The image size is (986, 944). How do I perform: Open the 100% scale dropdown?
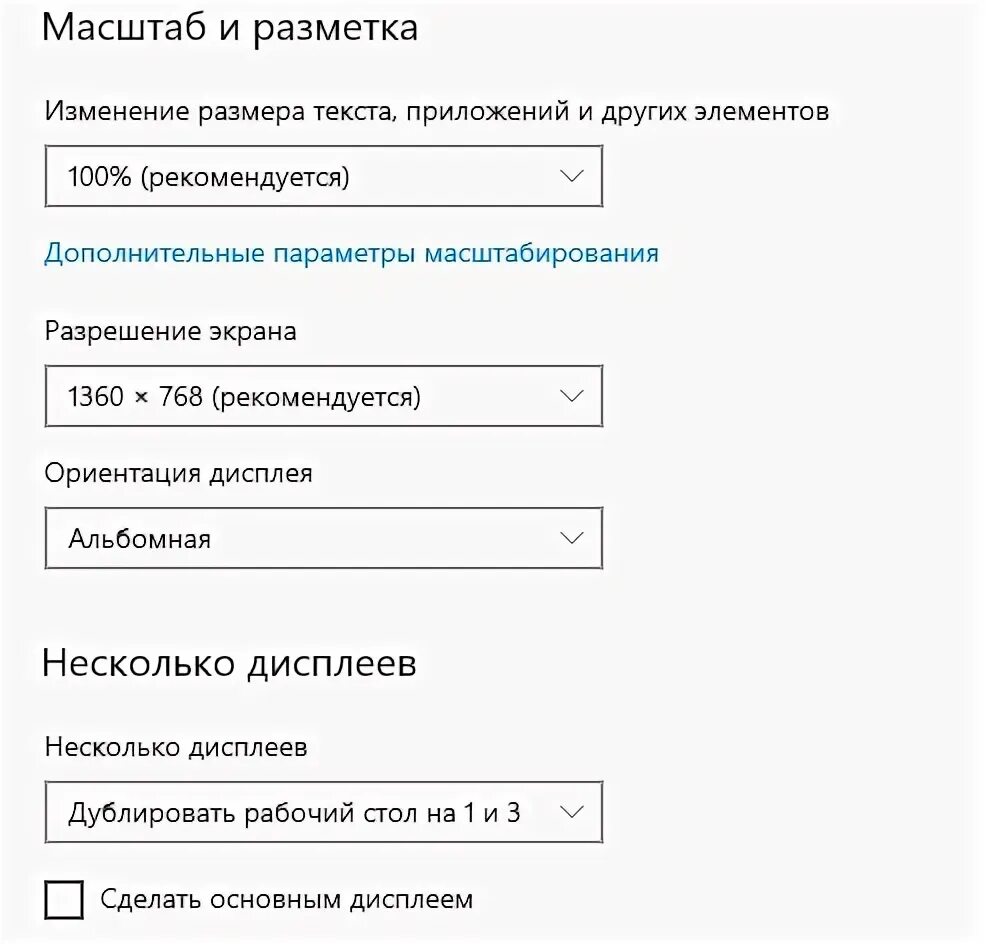[x=323, y=177]
